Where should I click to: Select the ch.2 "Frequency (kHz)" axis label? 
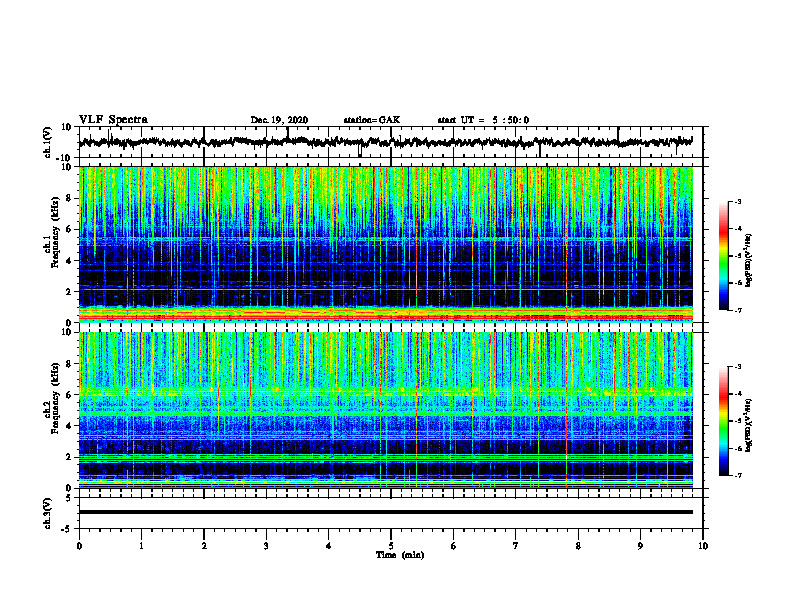[x=55, y=398]
